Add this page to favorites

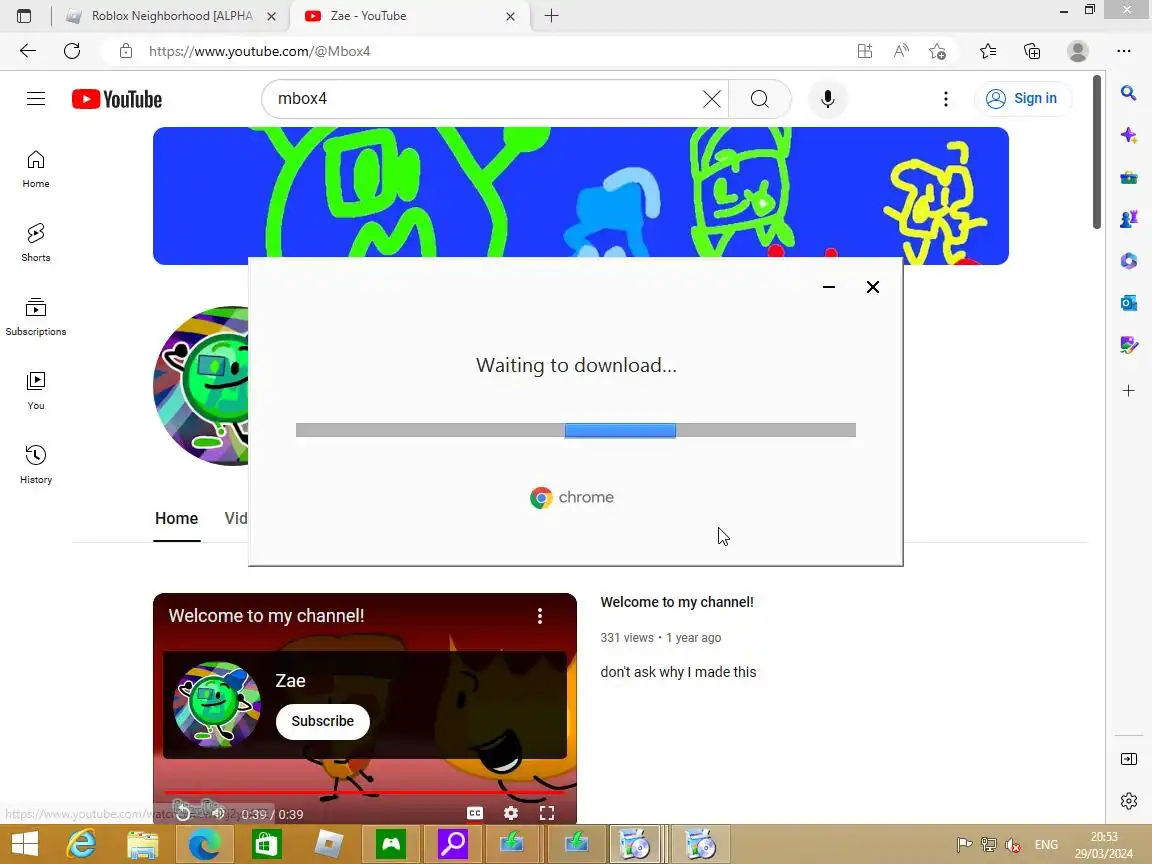(x=937, y=51)
